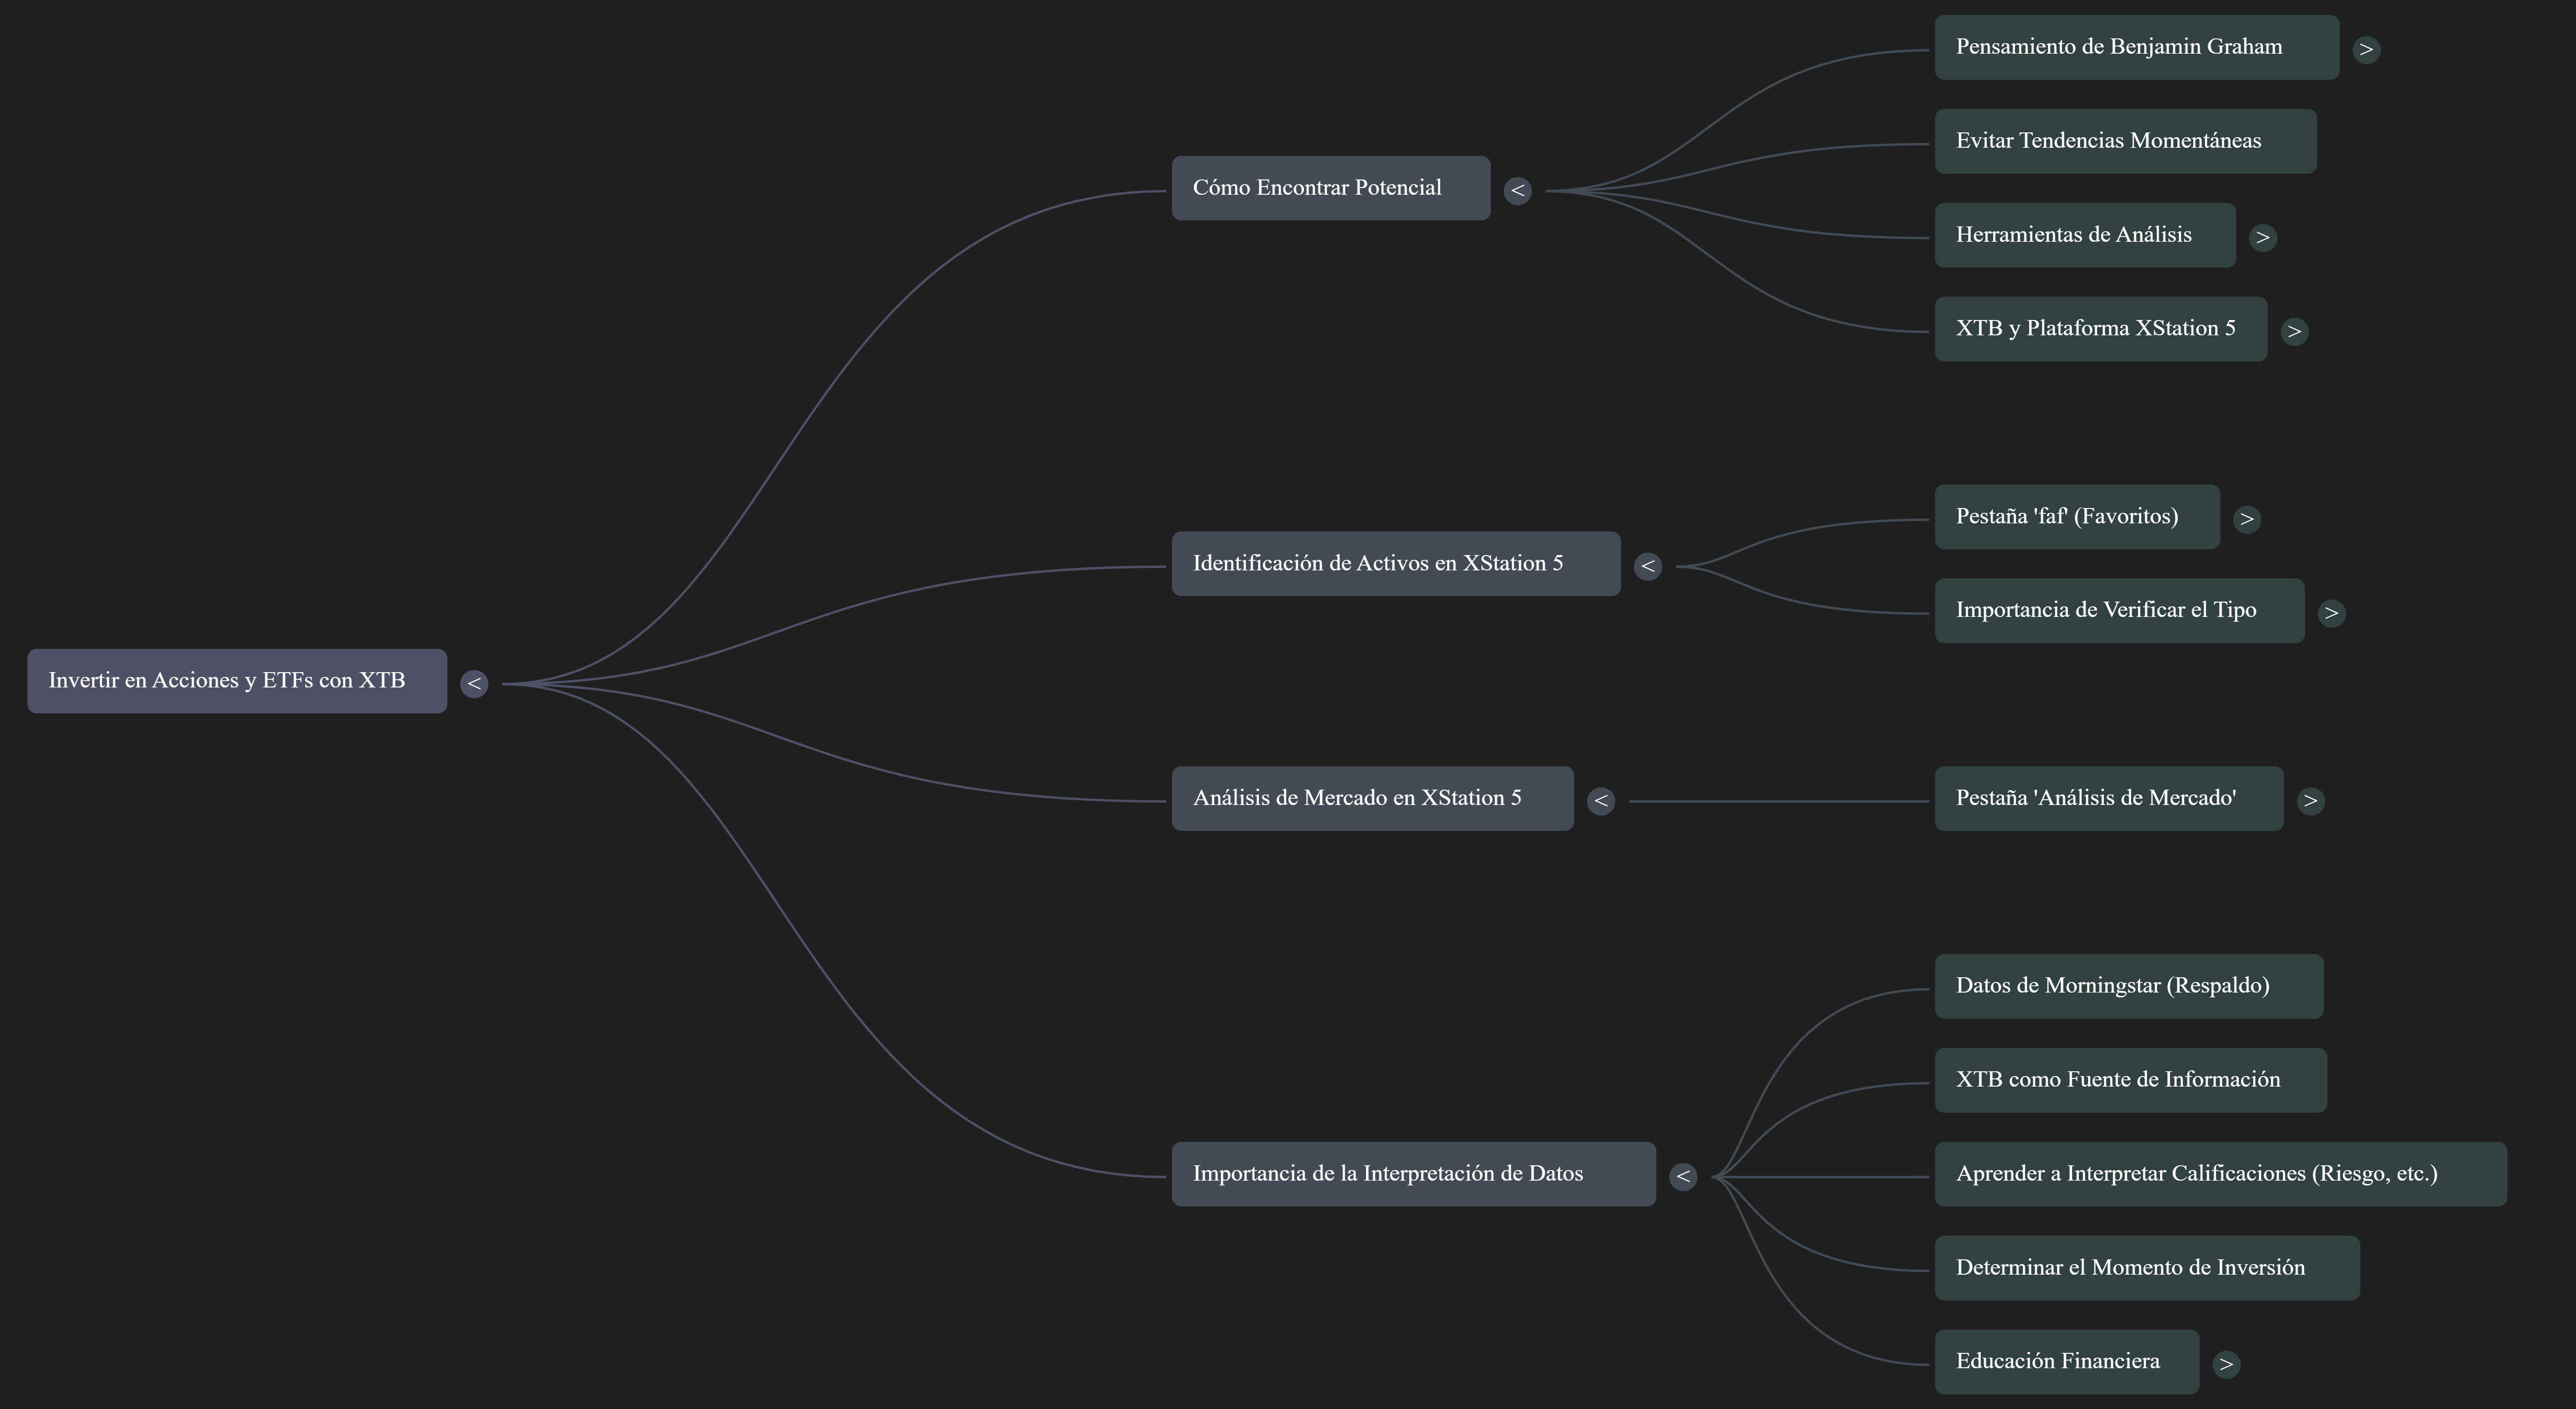The image size is (2576, 1409).
Task: Expand 'Pensamiento de Benjamin Graham' node arrow
Action: pos(2366,49)
